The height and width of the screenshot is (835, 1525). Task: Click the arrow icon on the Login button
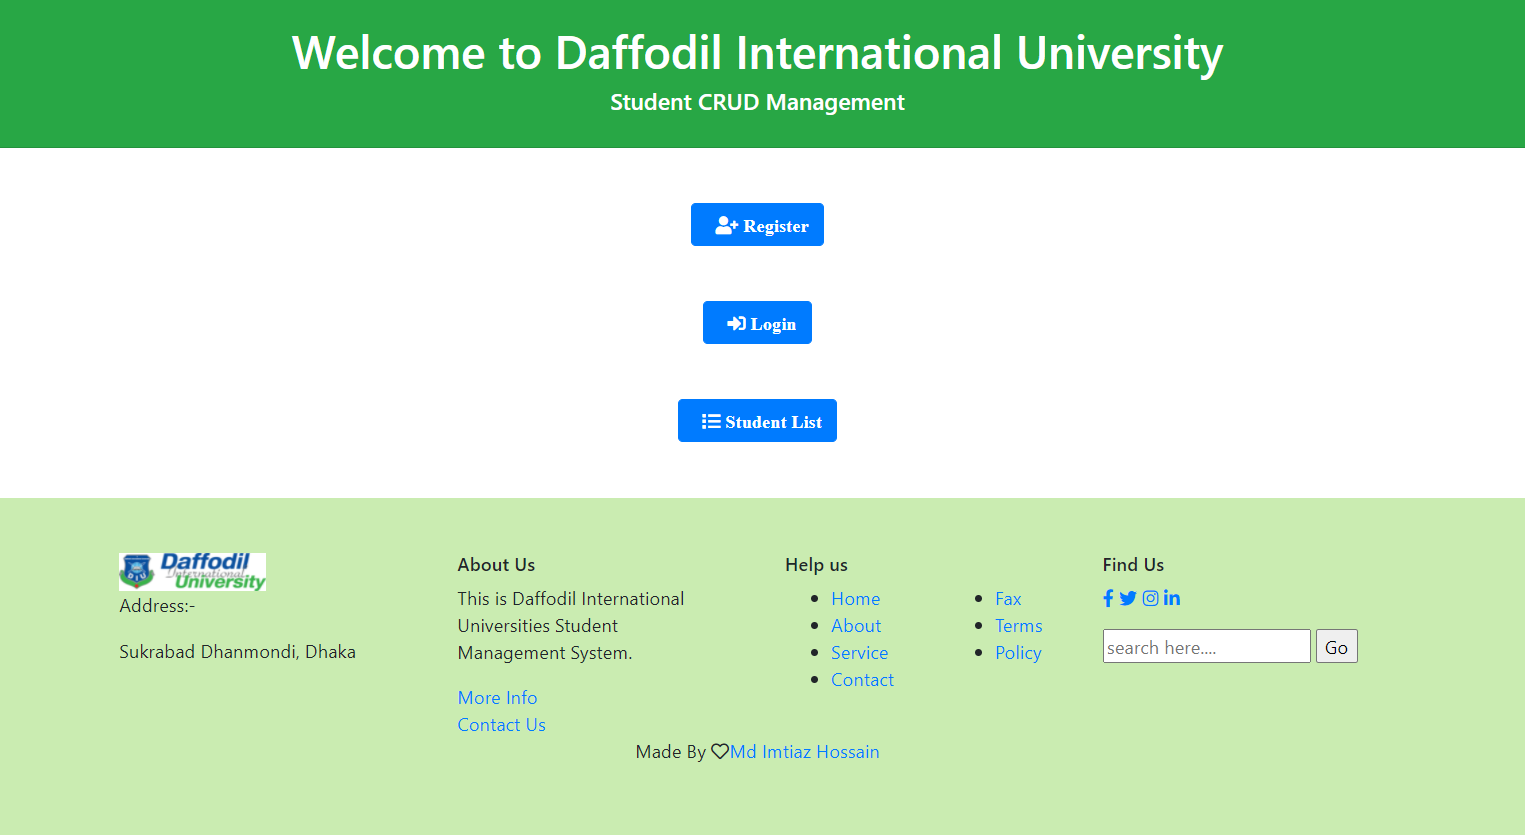(x=736, y=322)
